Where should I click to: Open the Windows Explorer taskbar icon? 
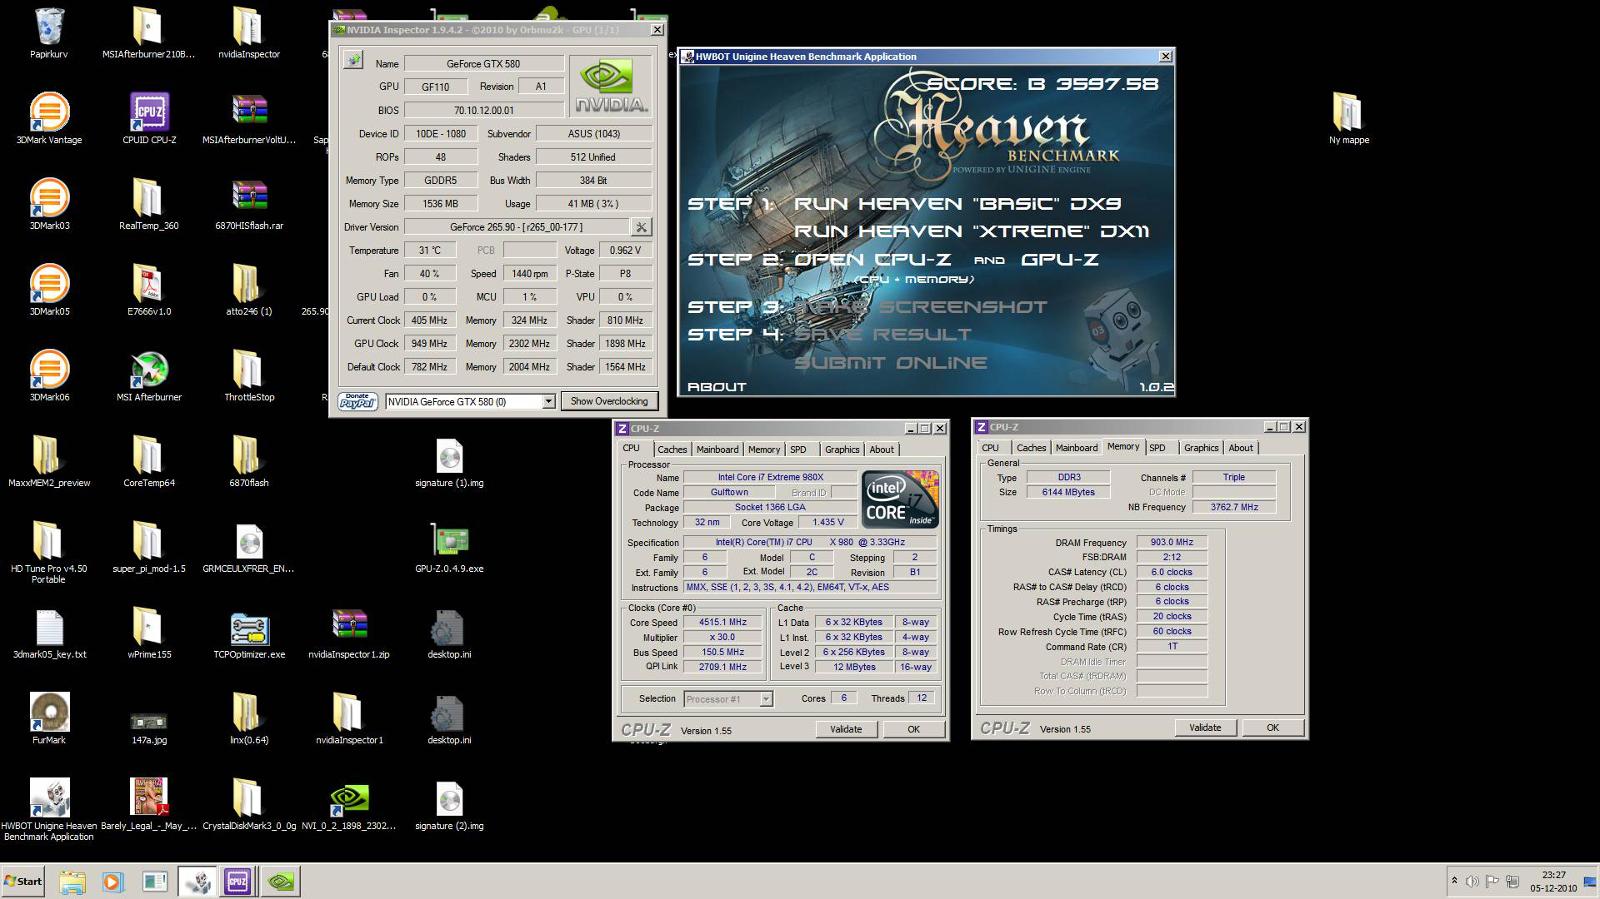tap(72, 881)
